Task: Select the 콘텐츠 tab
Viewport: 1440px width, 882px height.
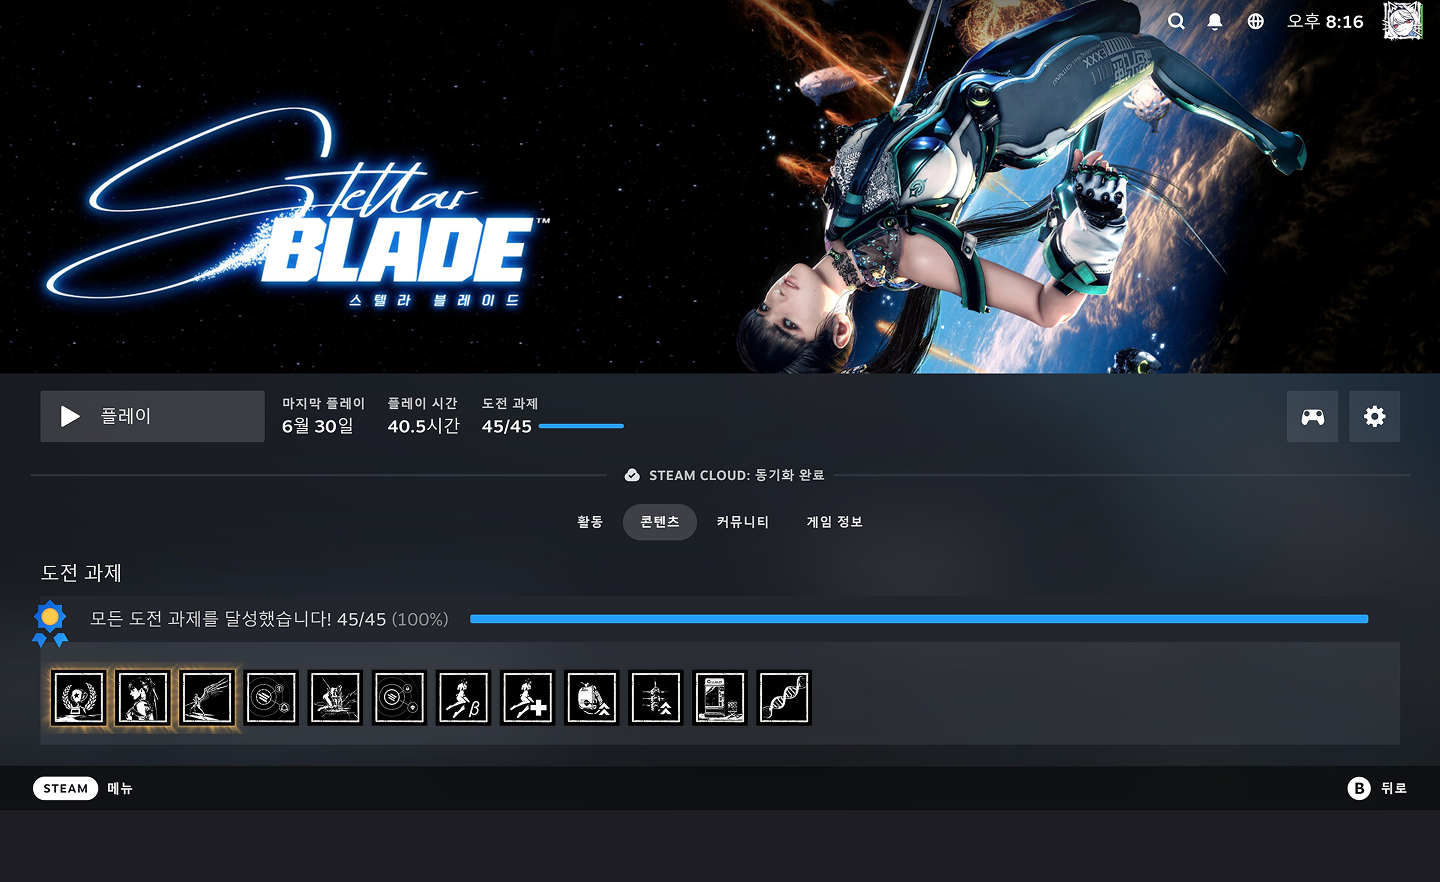Action: (660, 522)
